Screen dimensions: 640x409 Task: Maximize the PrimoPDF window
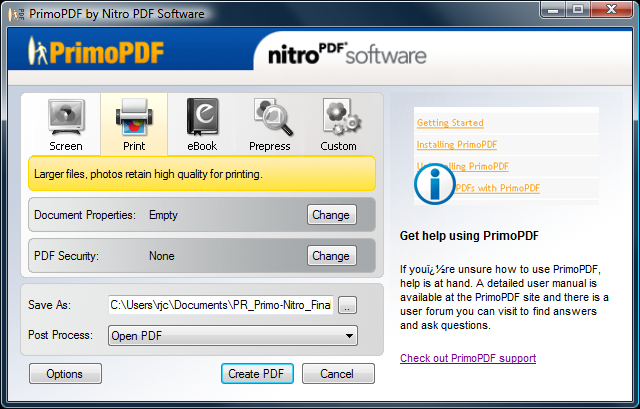point(578,10)
